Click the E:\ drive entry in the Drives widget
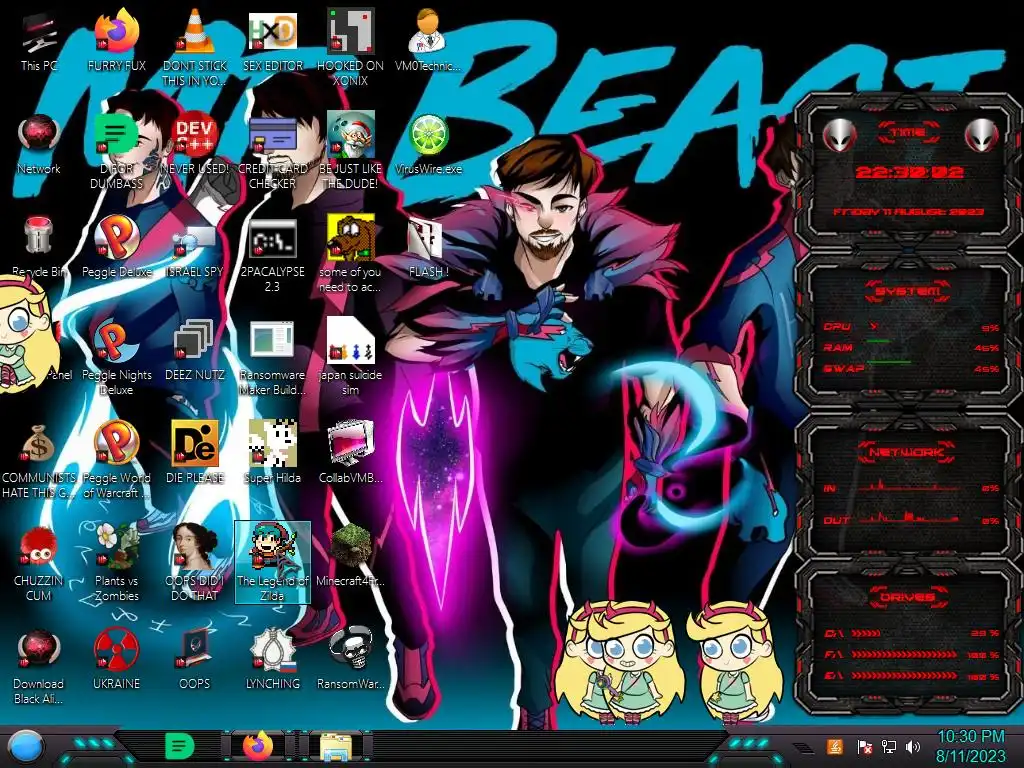Screen dimensions: 1024x768 911,676
